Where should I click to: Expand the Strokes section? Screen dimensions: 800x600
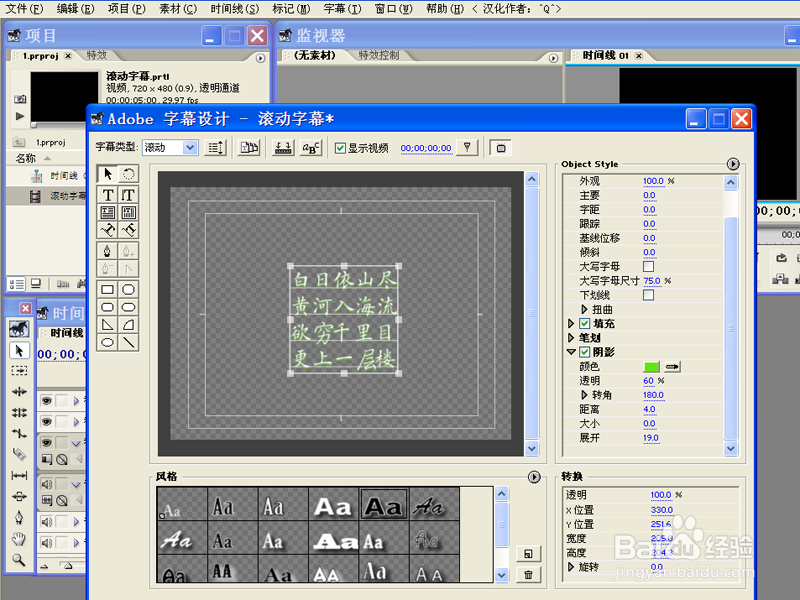click(x=571, y=338)
